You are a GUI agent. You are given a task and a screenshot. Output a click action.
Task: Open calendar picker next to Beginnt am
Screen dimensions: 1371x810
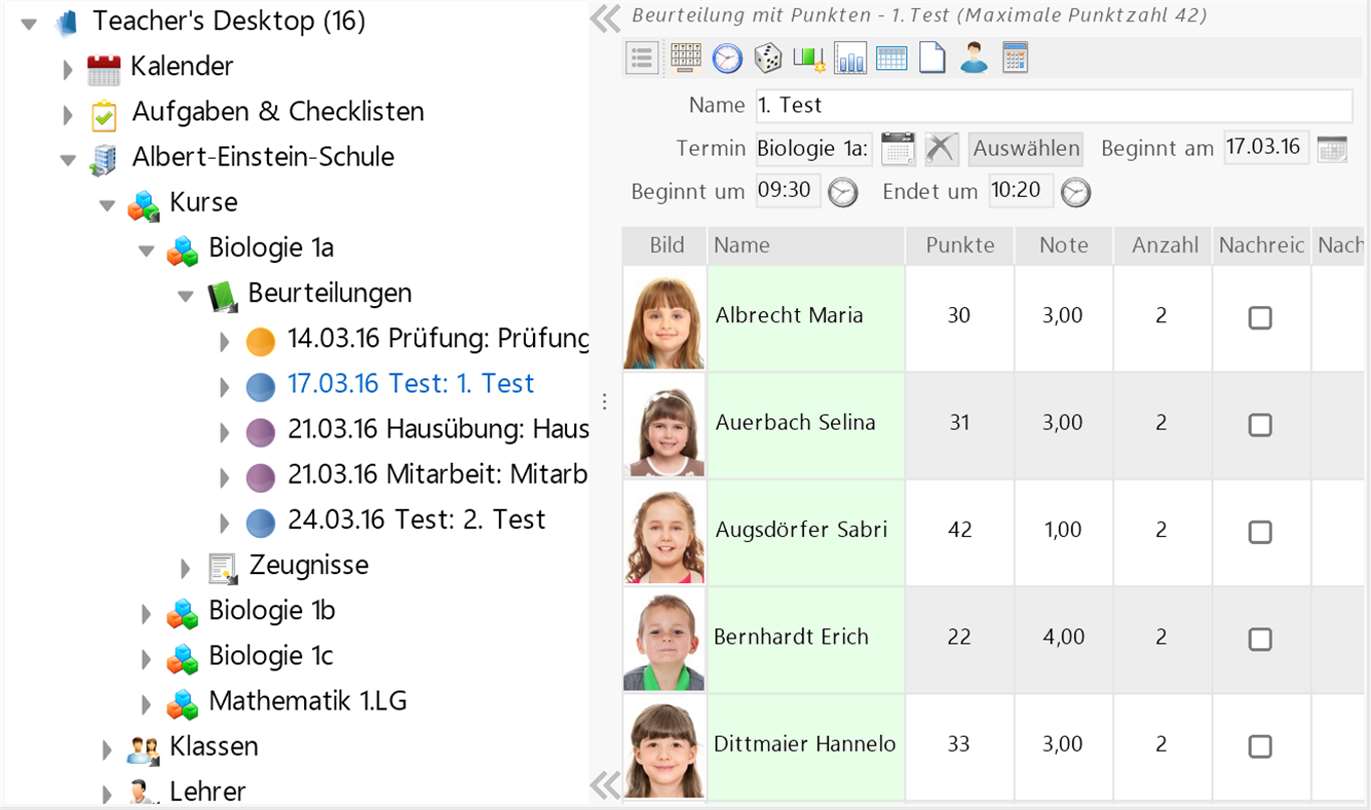(x=1332, y=148)
